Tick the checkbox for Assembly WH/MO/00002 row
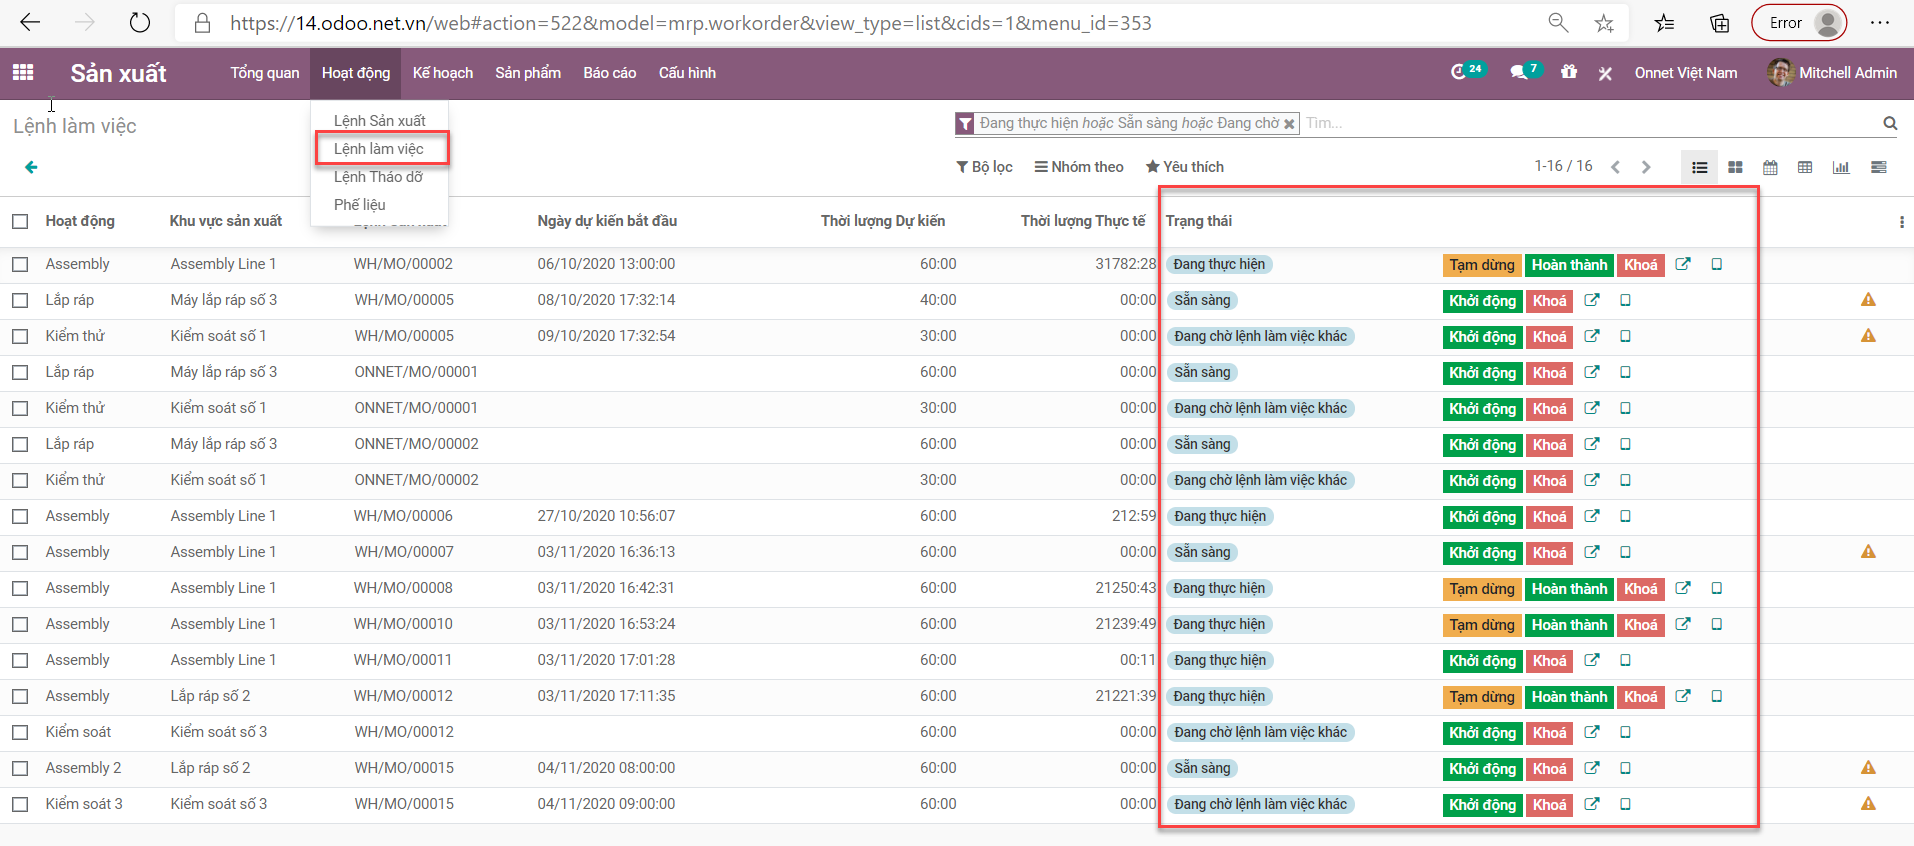 pyautogui.click(x=20, y=264)
